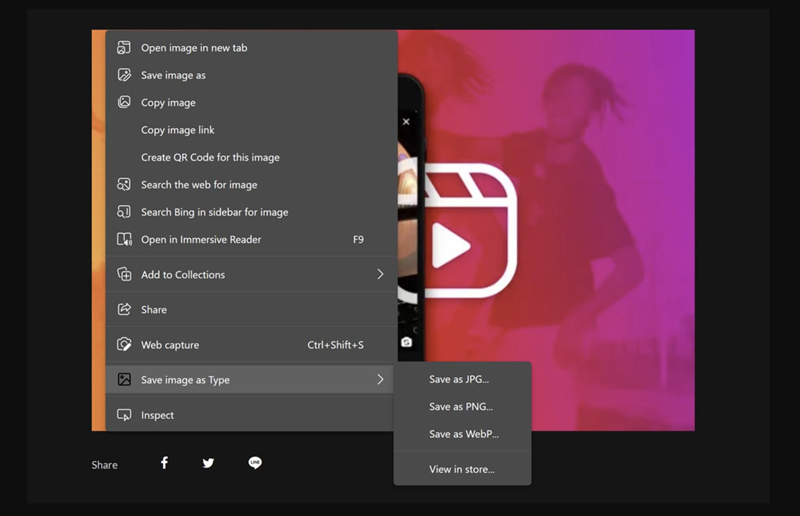Expand the Add to Collections submenu arrow

(380, 275)
